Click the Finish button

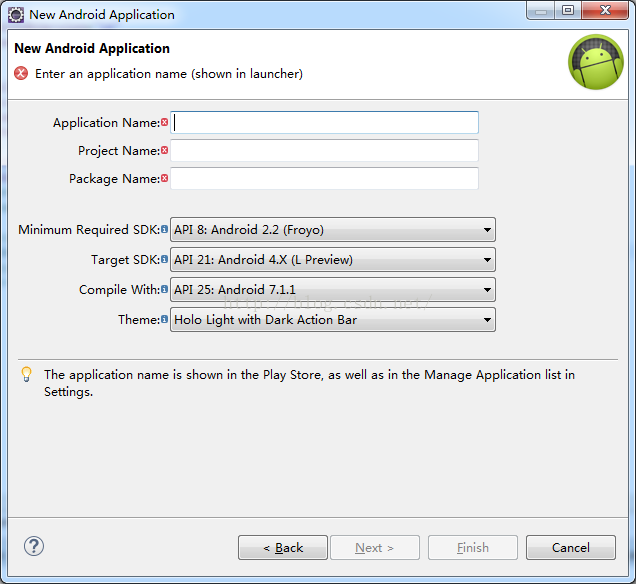(x=473, y=548)
